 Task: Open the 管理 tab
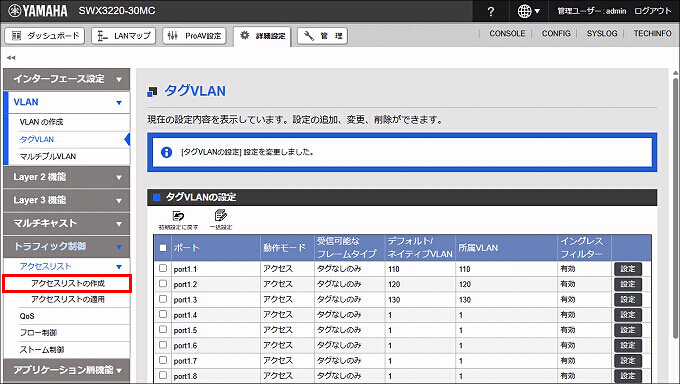coord(322,36)
